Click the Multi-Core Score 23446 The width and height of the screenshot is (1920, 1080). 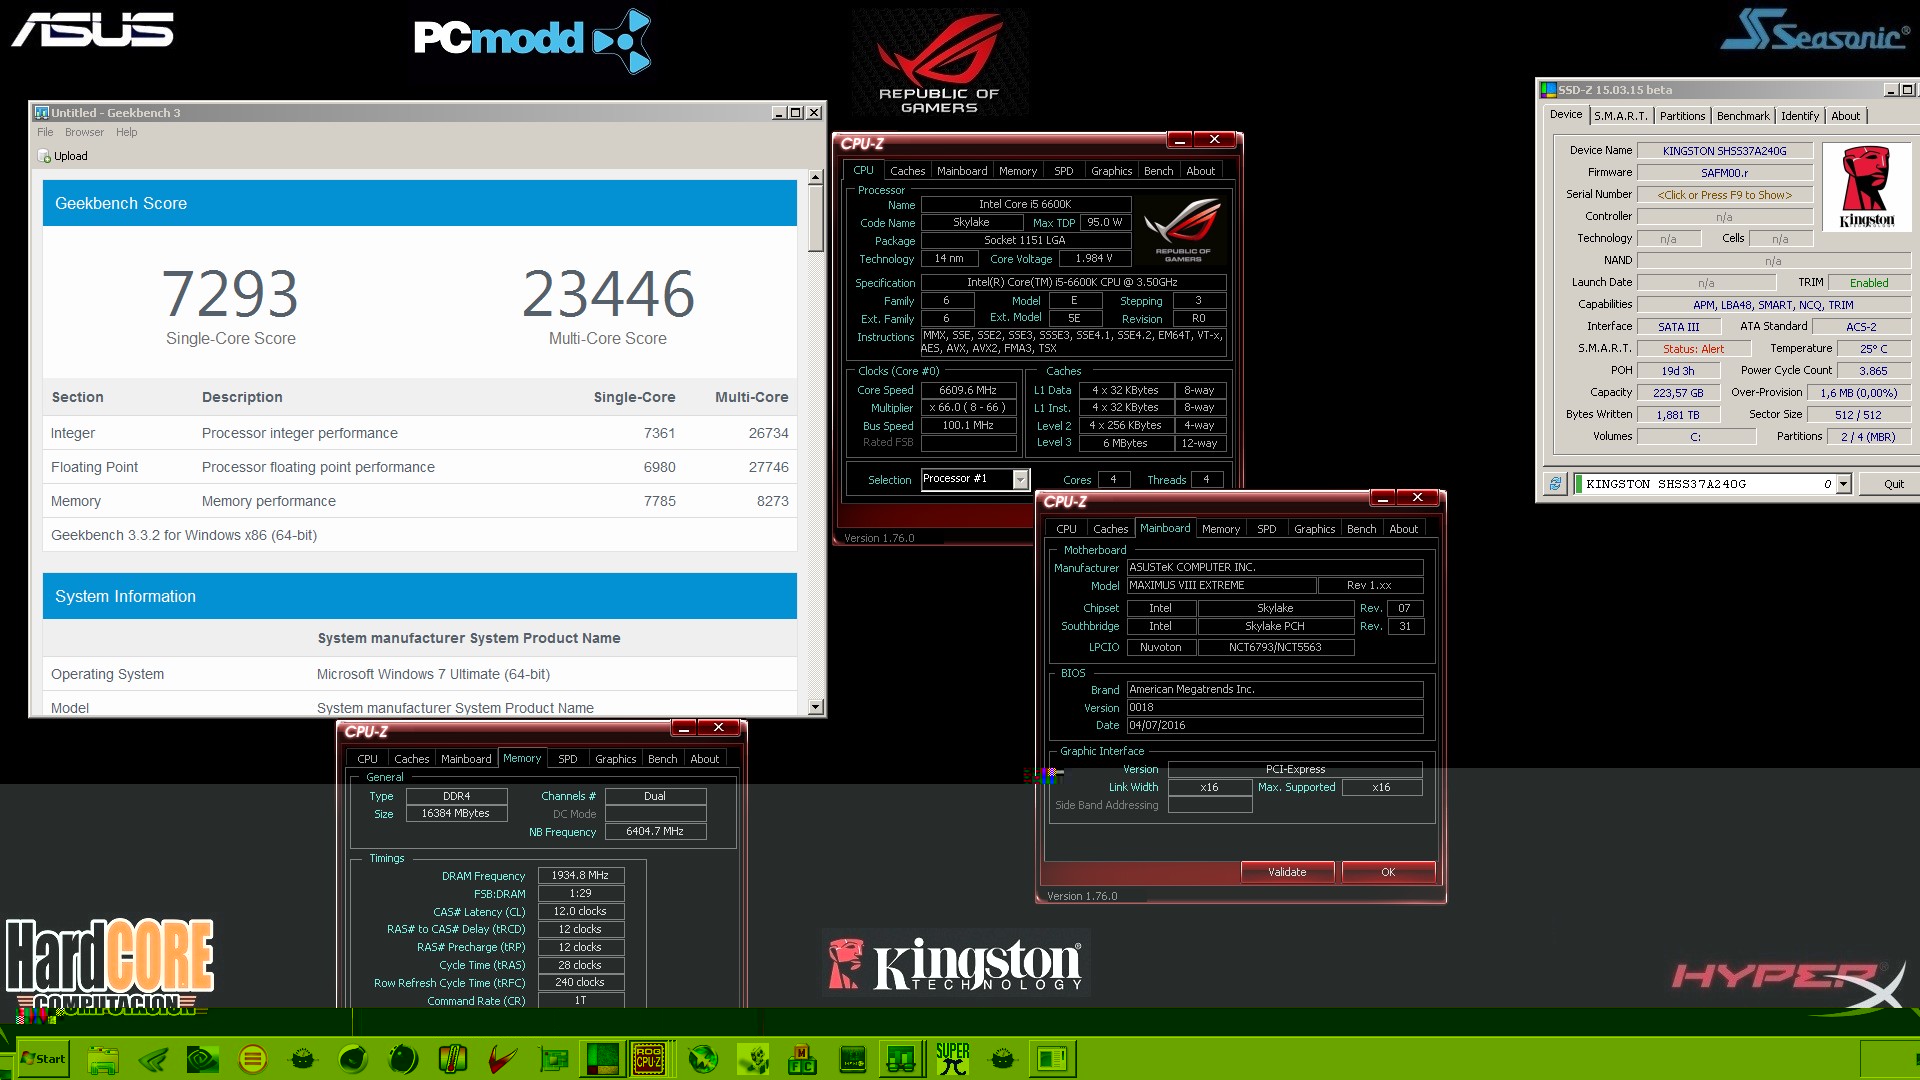[608, 293]
